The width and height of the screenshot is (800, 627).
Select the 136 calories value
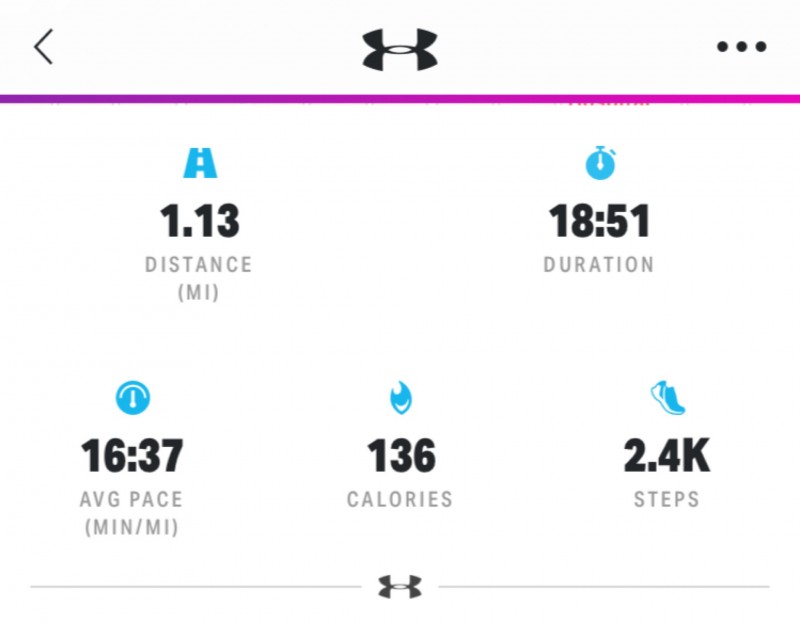400,456
